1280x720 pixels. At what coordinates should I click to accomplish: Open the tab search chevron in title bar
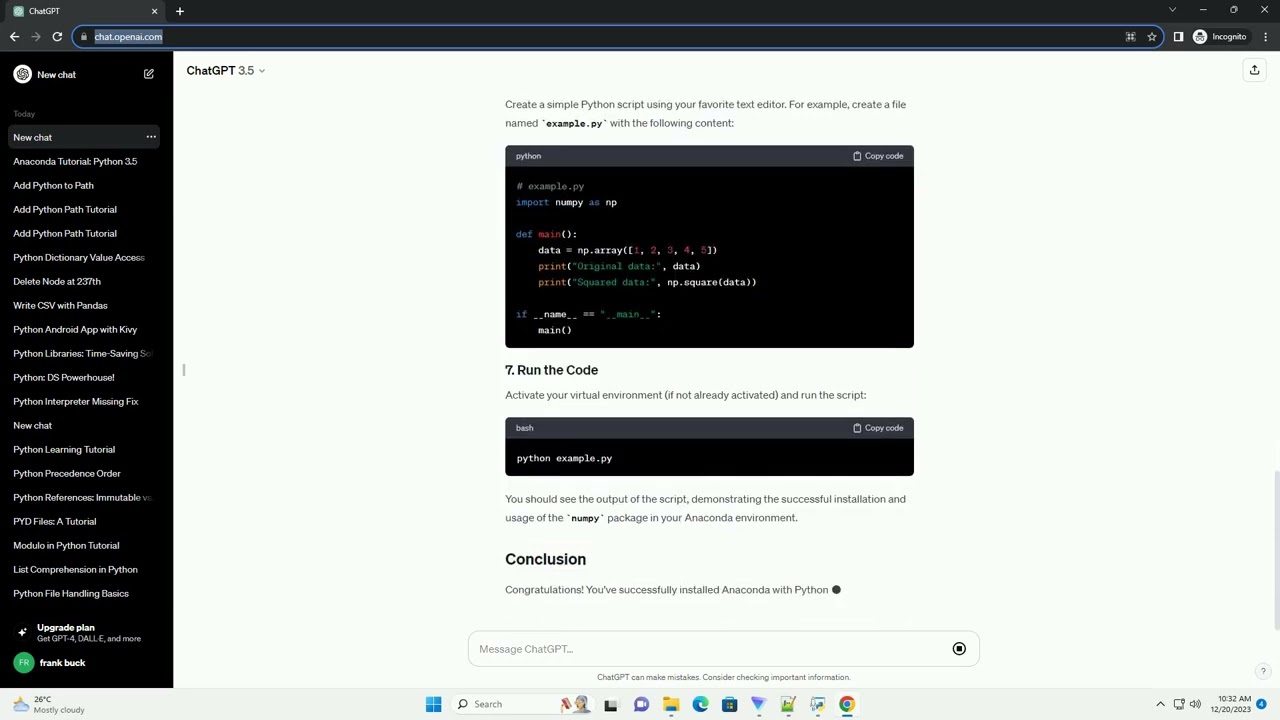pyautogui.click(x=1172, y=10)
